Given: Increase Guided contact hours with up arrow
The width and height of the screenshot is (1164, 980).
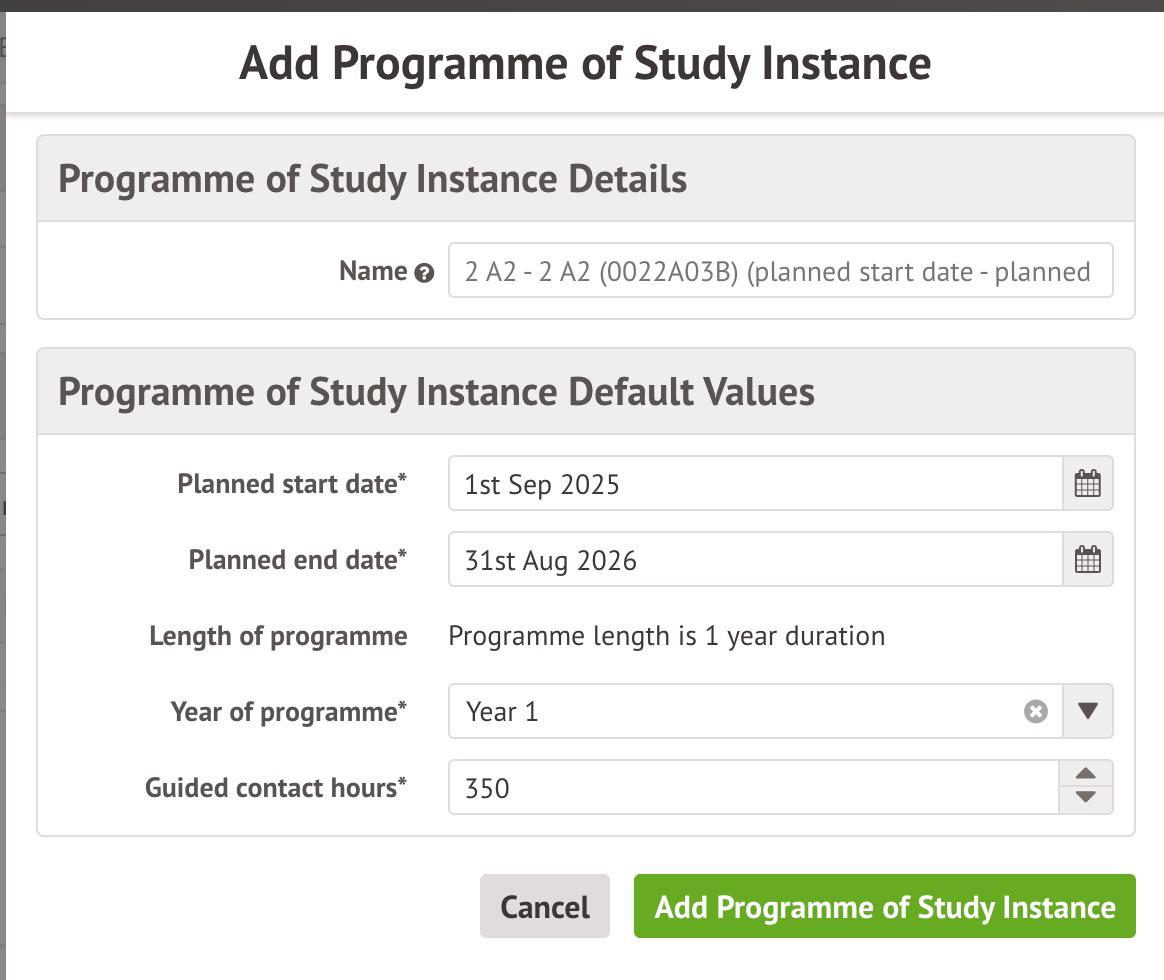Looking at the screenshot, I should (x=1086, y=775).
